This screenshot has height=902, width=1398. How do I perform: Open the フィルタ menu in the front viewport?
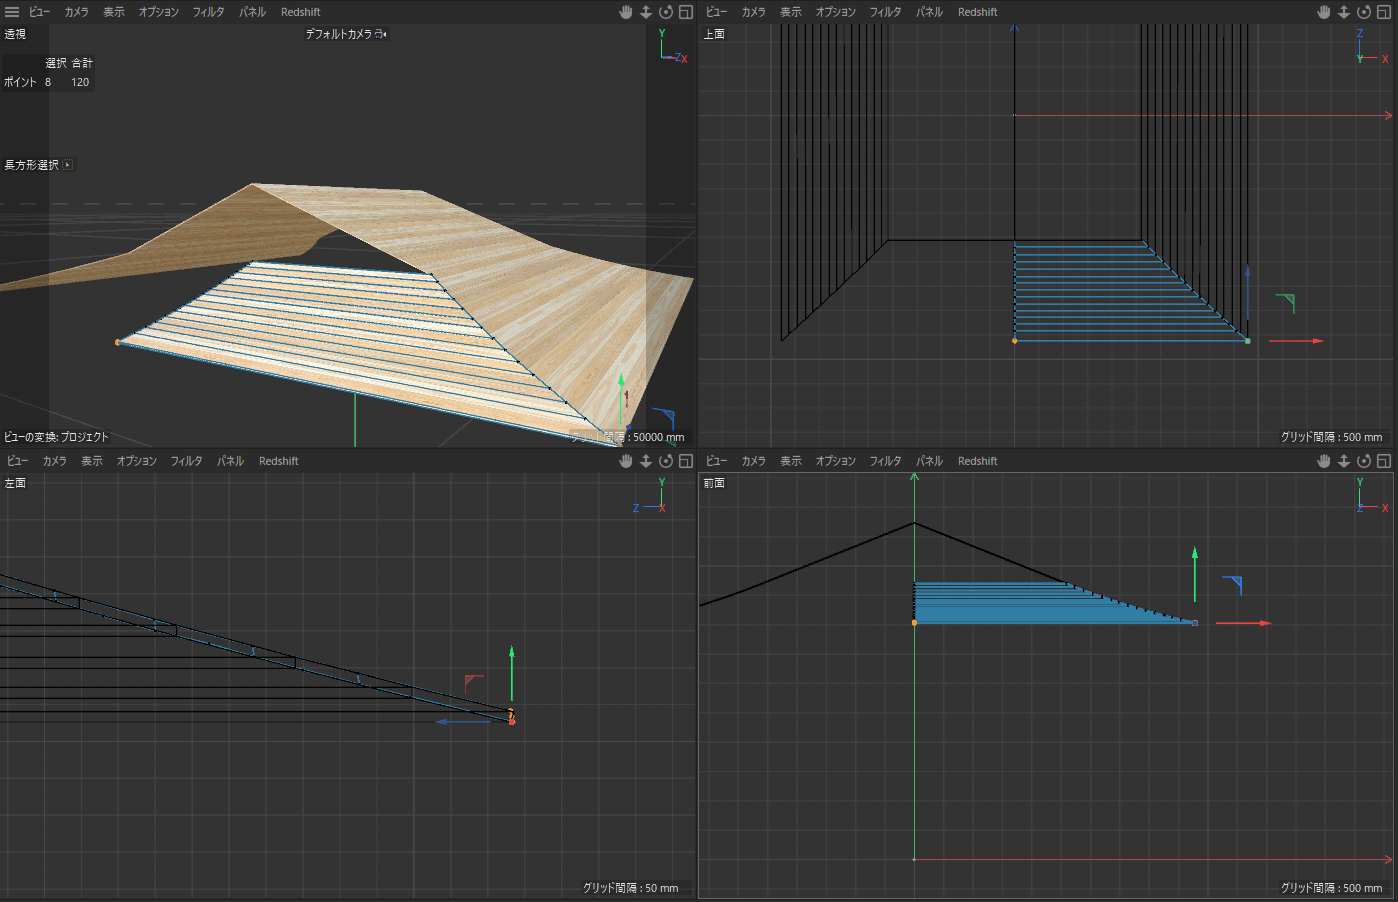point(885,461)
